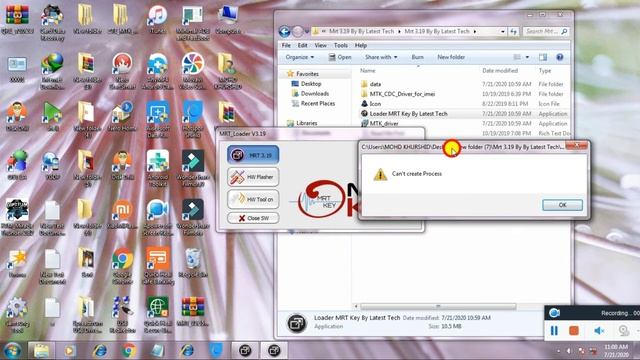The width and height of the screenshot is (640, 360).
Task: Go forward in the Explorer window
Action: click(298, 31)
